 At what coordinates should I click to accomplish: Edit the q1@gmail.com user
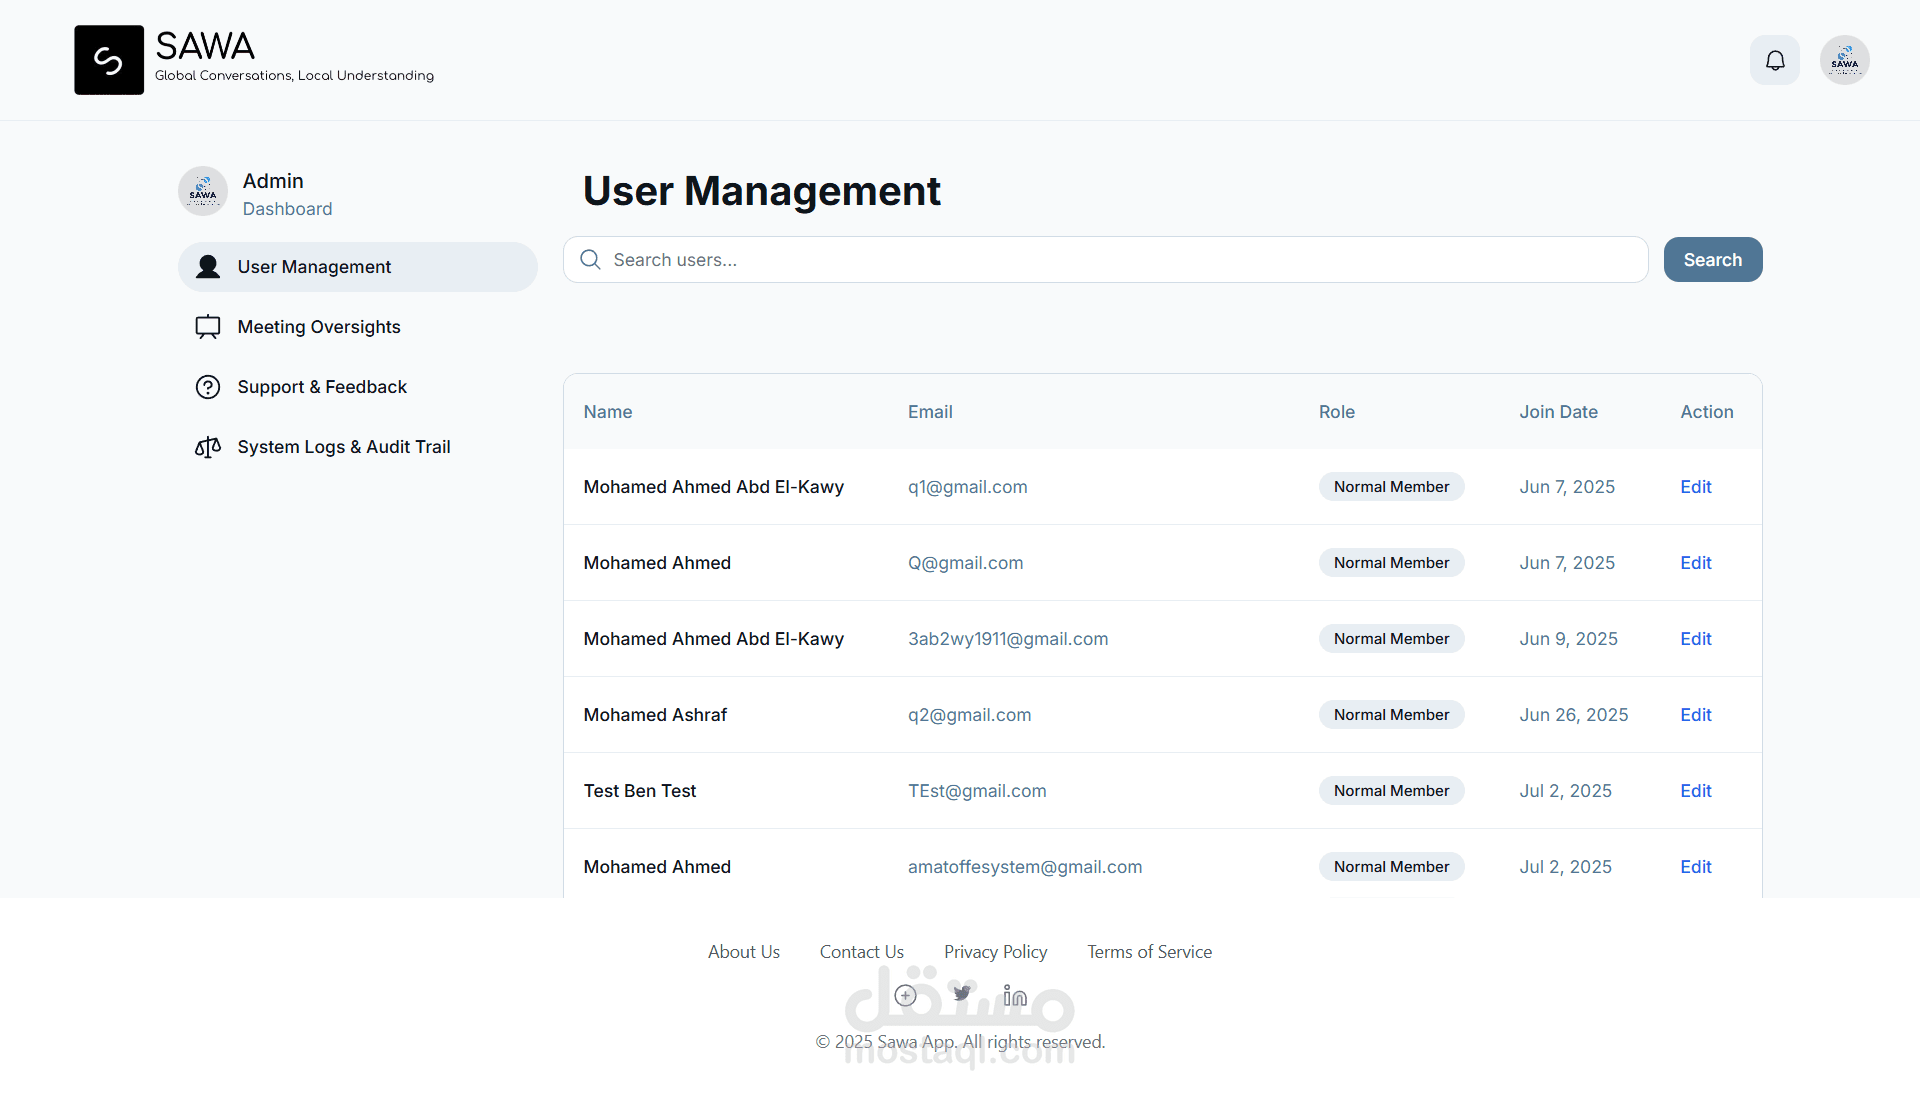pos(1695,487)
